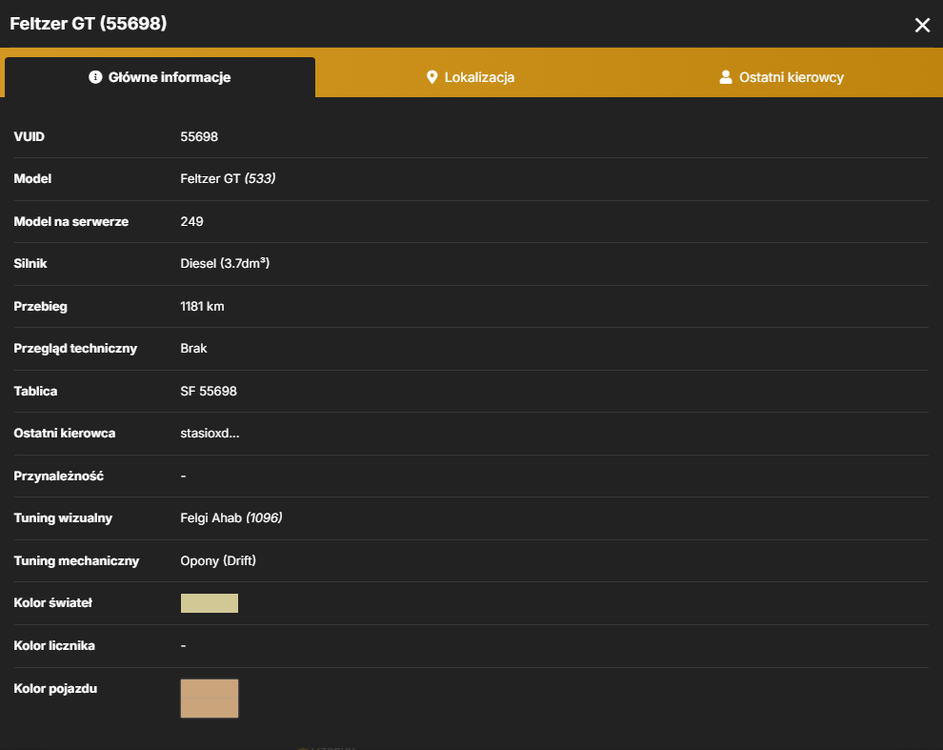943x750 pixels.
Task: Click the person icon for Ostatni kierowcy
Action: pos(726,77)
